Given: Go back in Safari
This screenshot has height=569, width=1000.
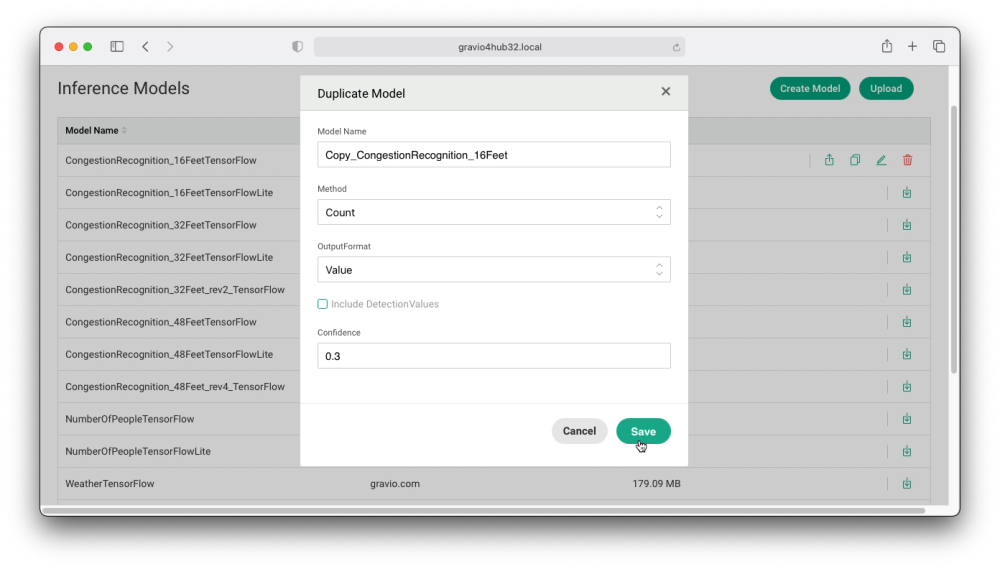Looking at the screenshot, I should [145, 47].
